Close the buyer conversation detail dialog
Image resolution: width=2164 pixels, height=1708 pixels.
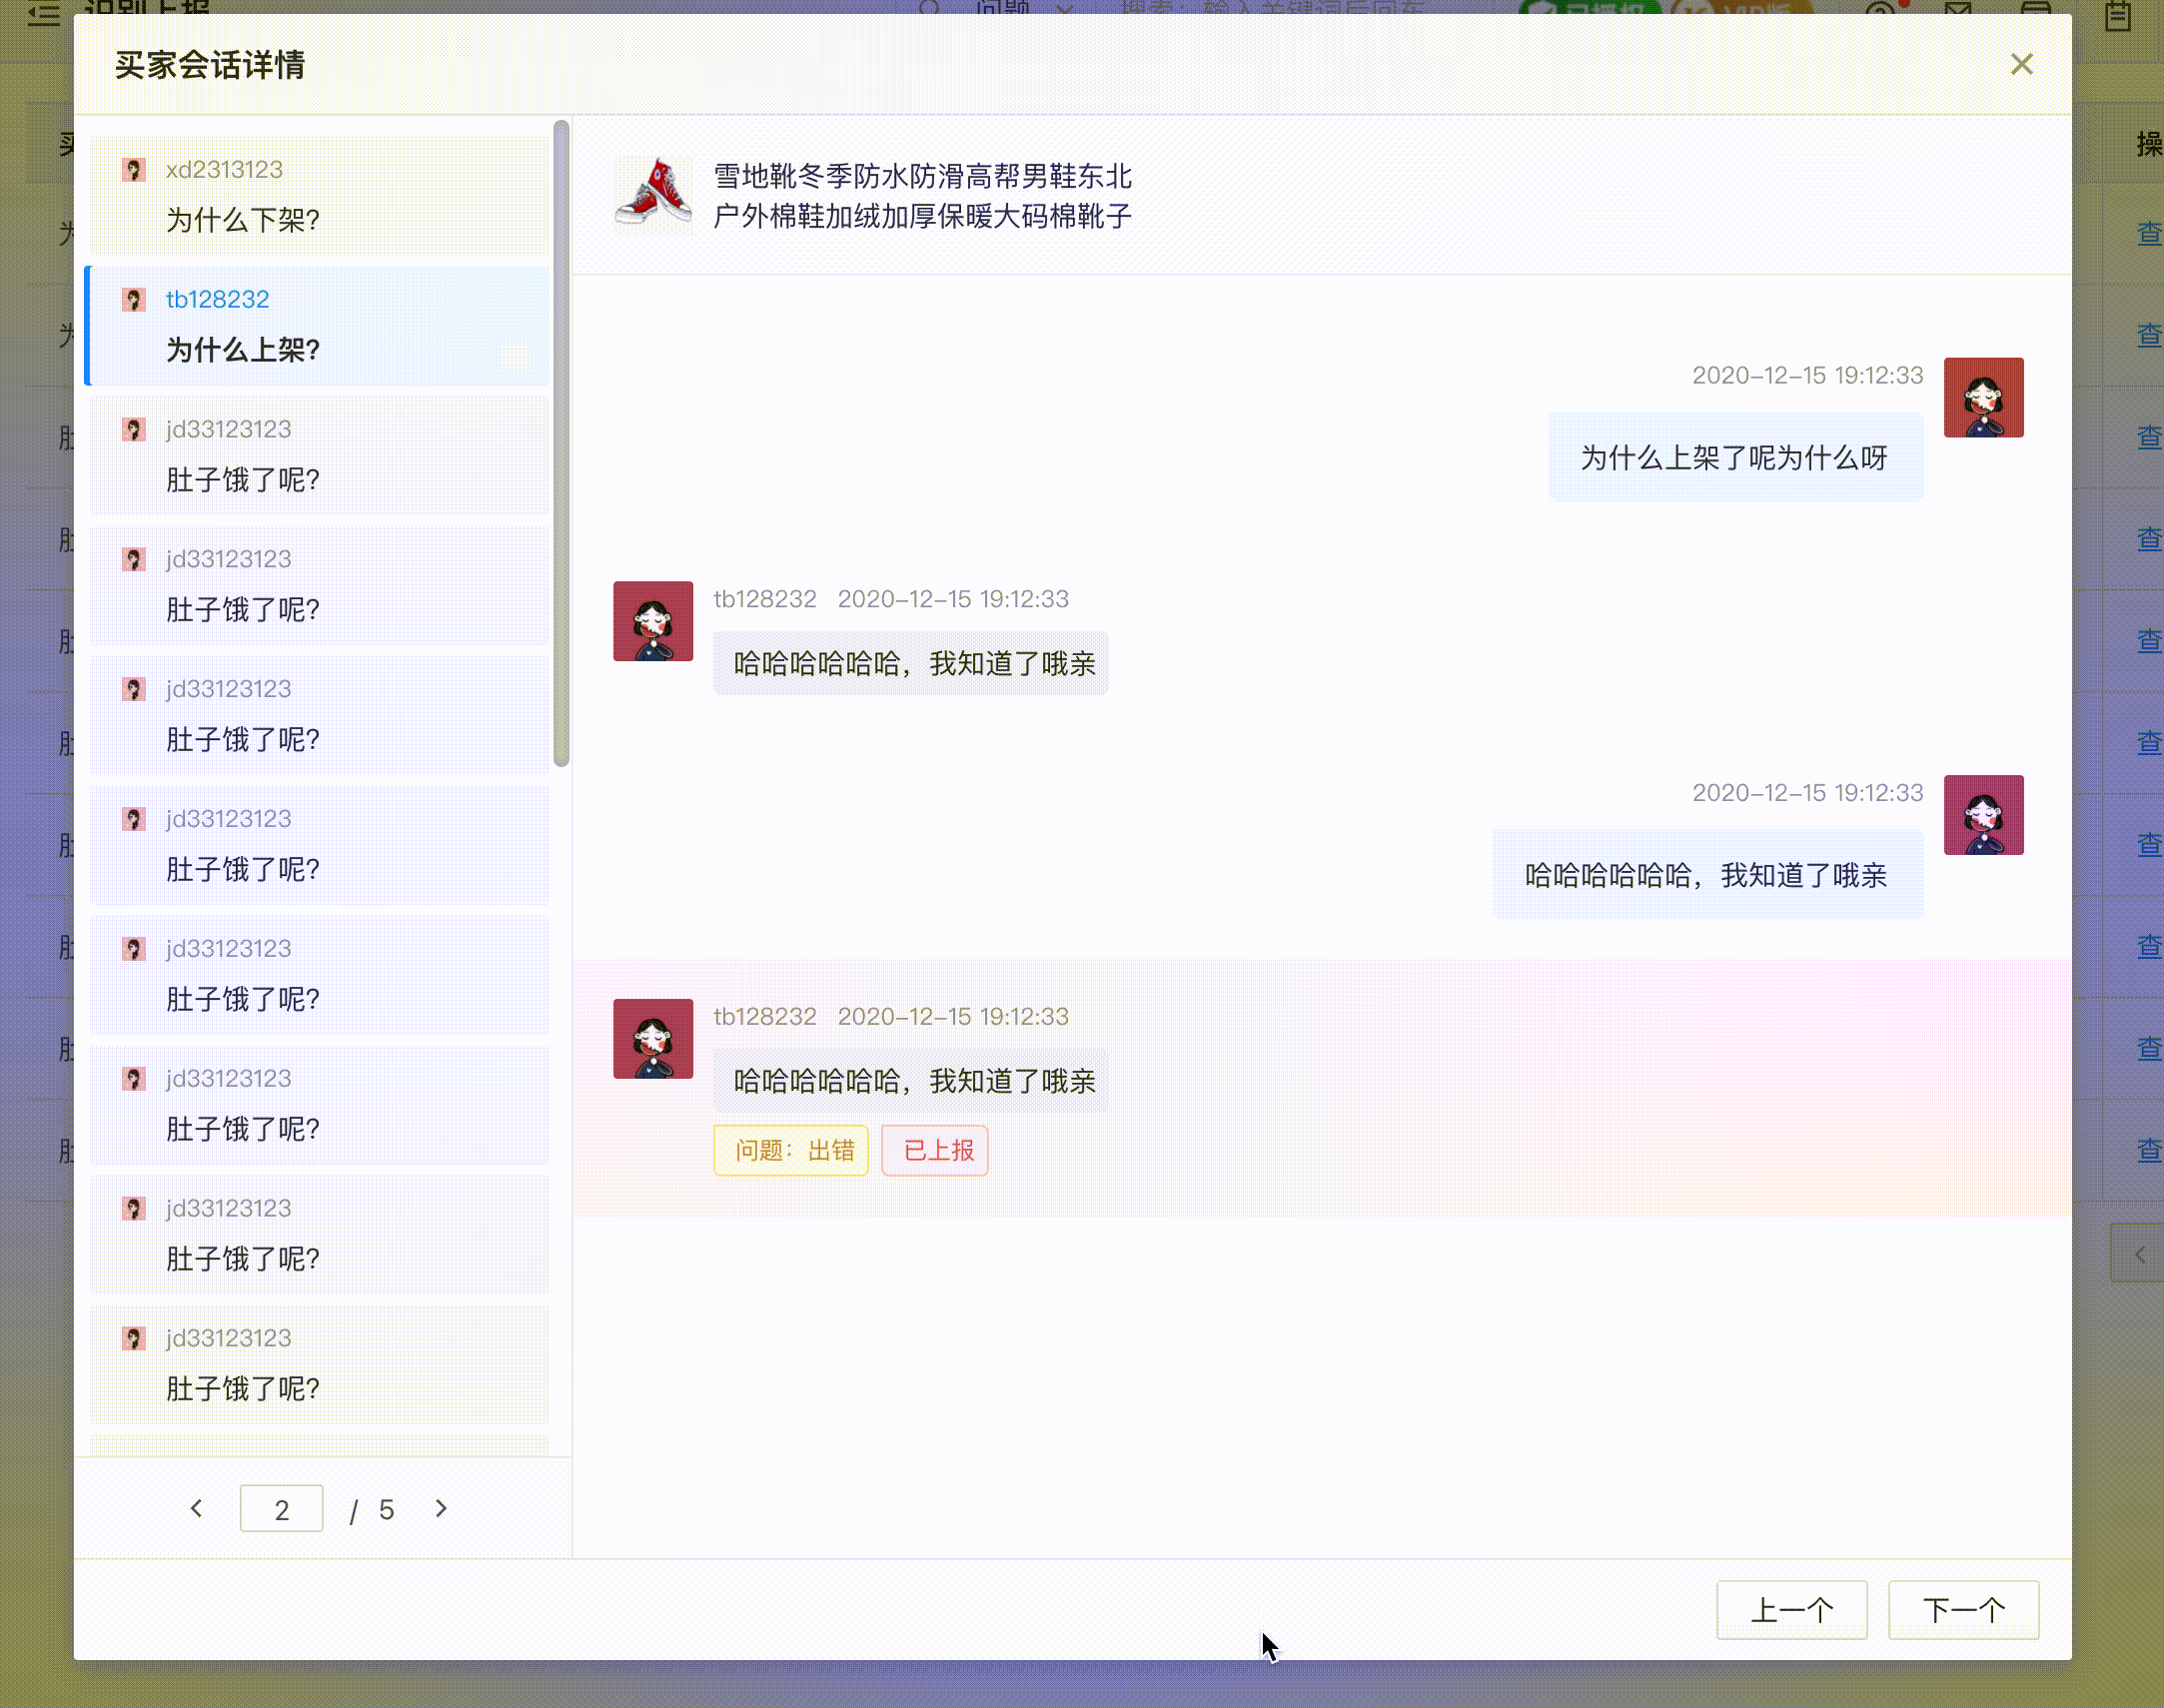[2021, 64]
